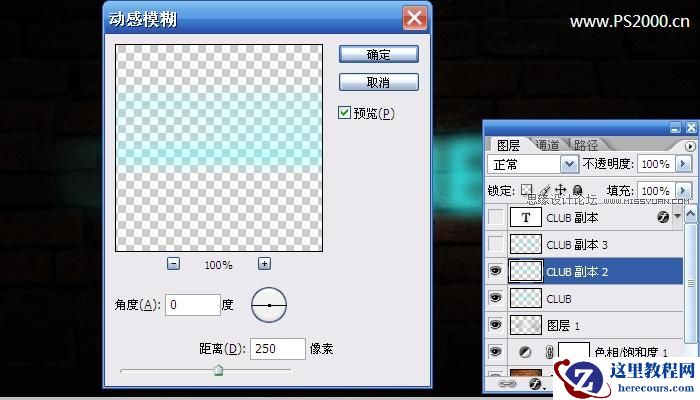
Task: Open the 正常 blend mode dropdown
Action: tap(569, 164)
